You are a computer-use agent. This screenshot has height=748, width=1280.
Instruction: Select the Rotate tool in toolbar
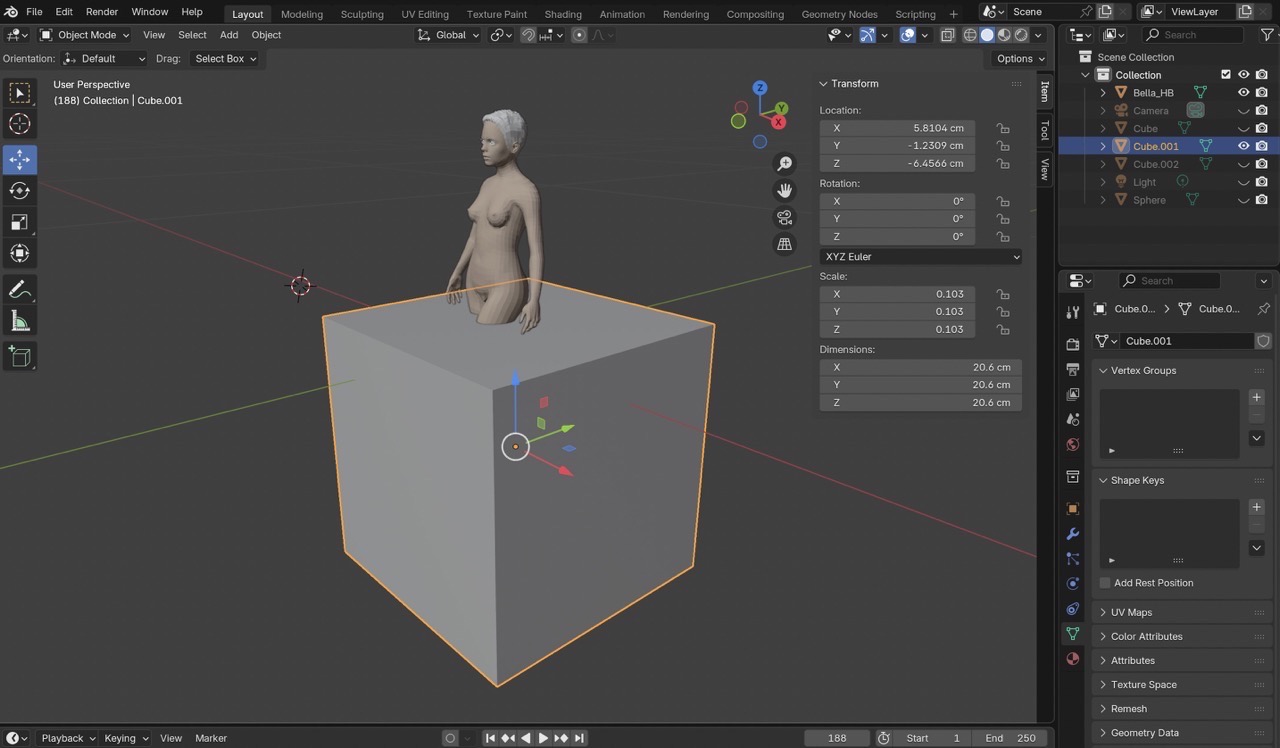20,190
